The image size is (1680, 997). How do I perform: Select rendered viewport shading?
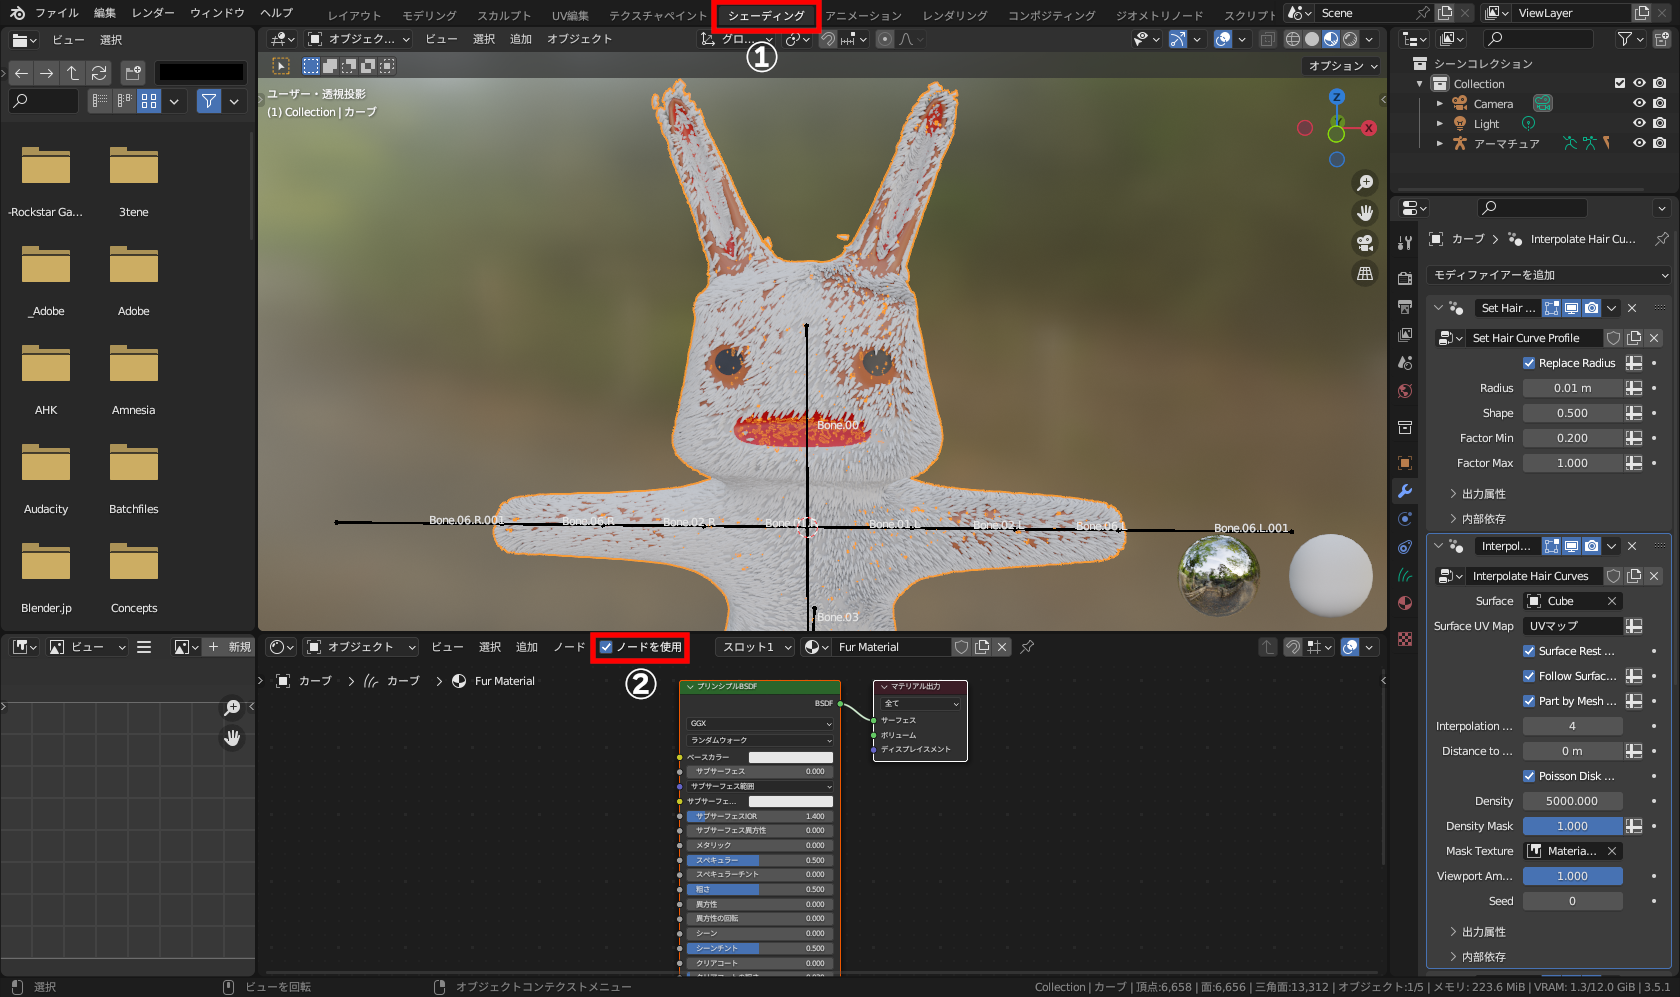pyautogui.click(x=1350, y=39)
